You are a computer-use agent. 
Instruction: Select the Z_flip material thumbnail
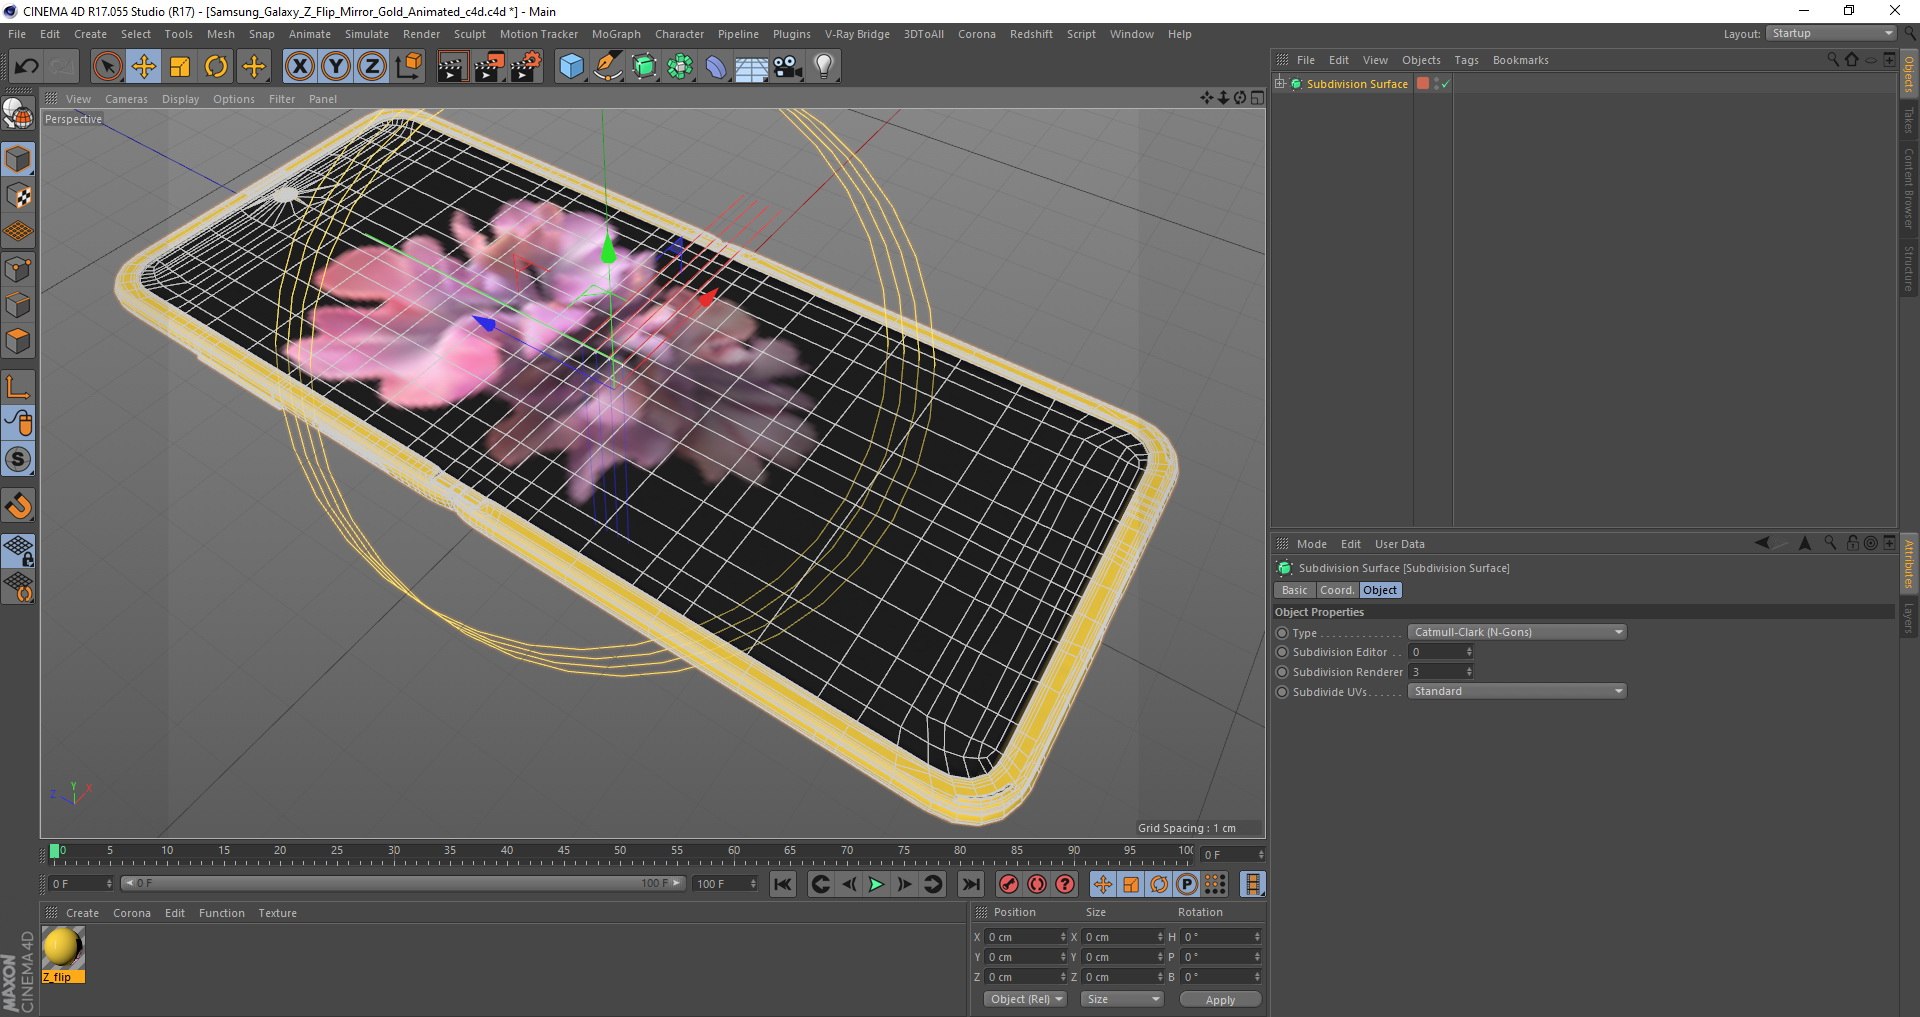(x=63, y=948)
